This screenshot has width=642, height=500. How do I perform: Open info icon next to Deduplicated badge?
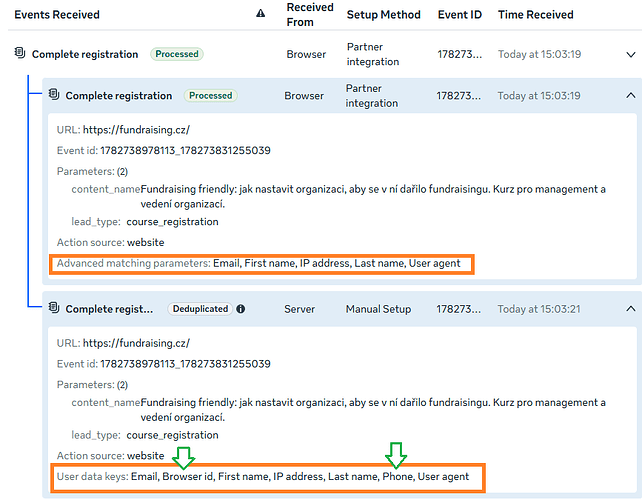coord(241,309)
